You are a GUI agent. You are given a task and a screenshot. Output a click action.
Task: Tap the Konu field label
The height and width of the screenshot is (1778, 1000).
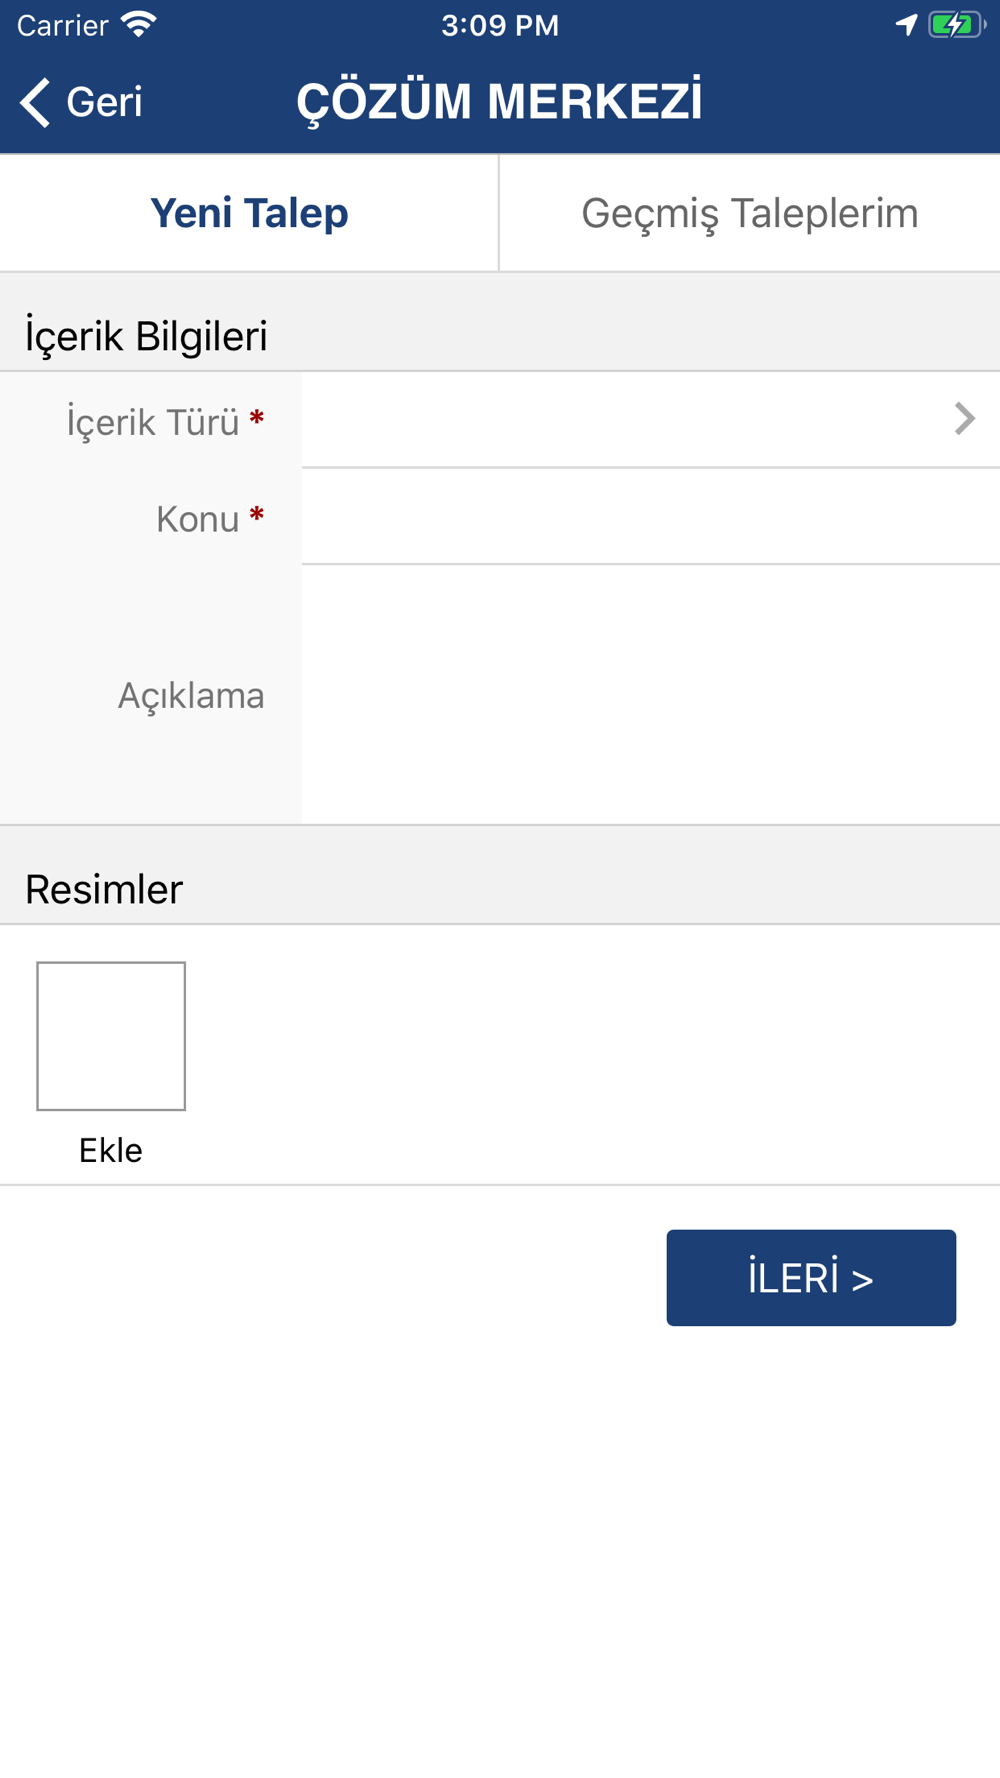tap(198, 519)
